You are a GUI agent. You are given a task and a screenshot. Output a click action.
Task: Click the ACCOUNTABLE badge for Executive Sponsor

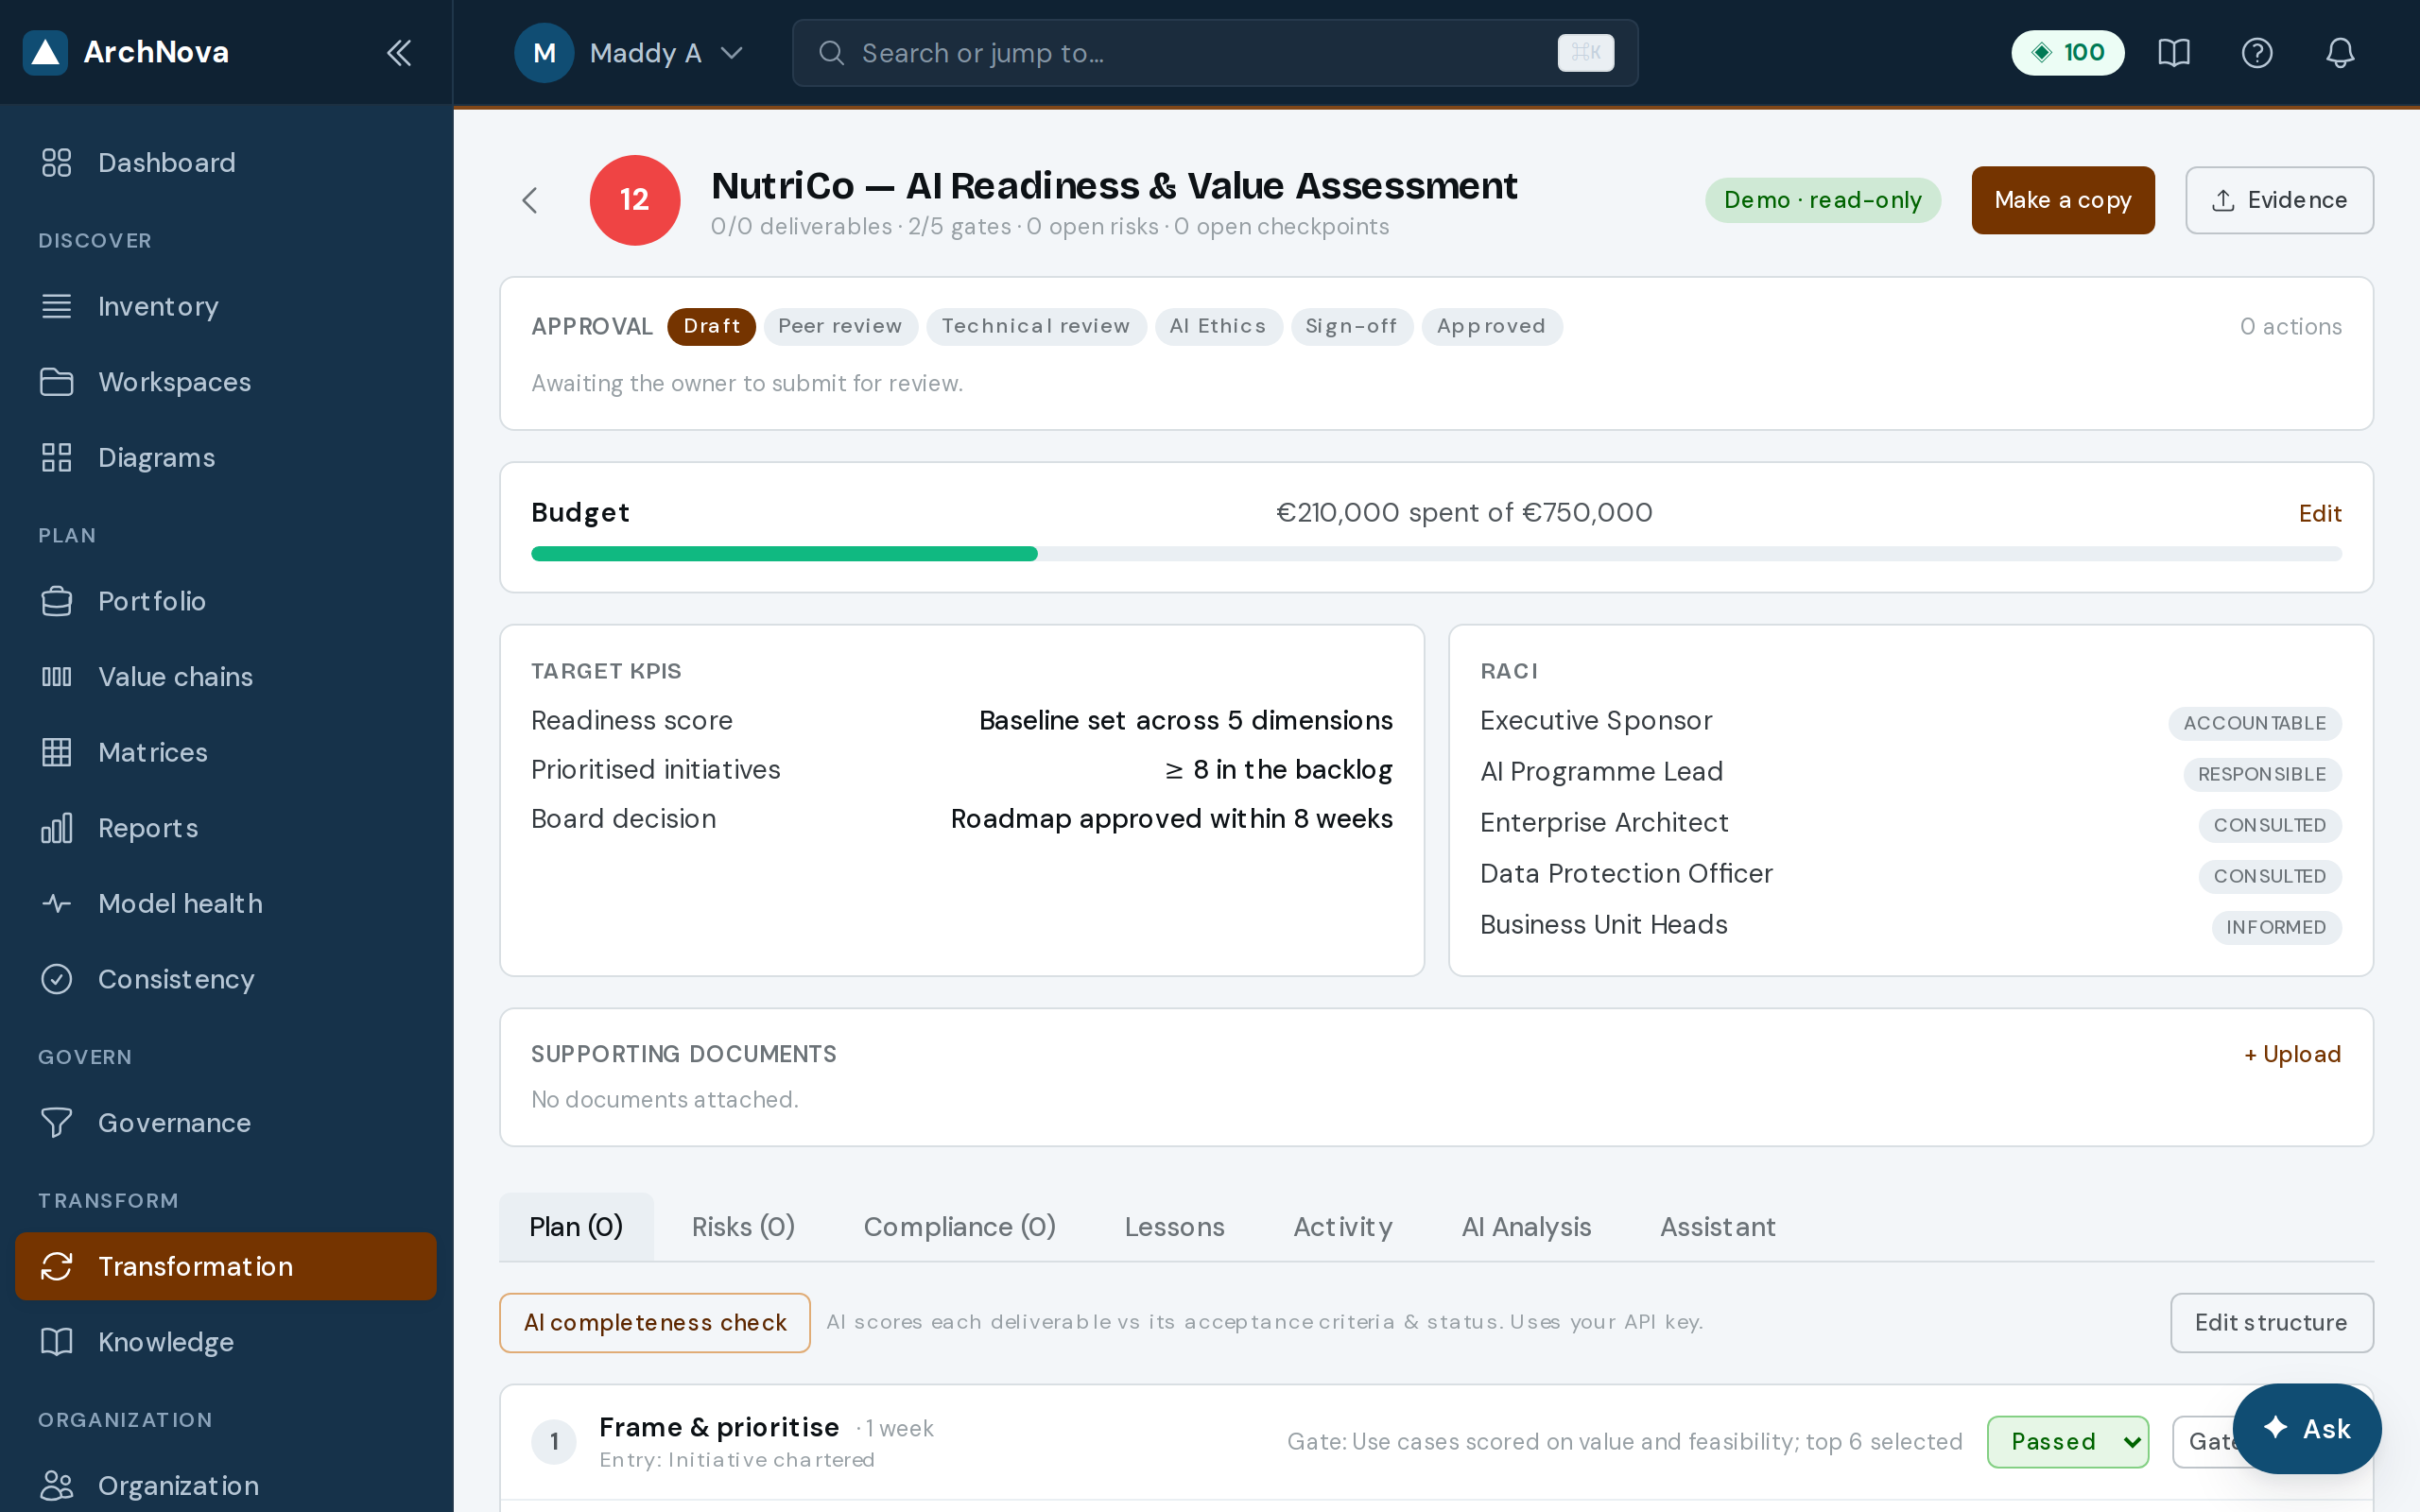(x=2254, y=723)
